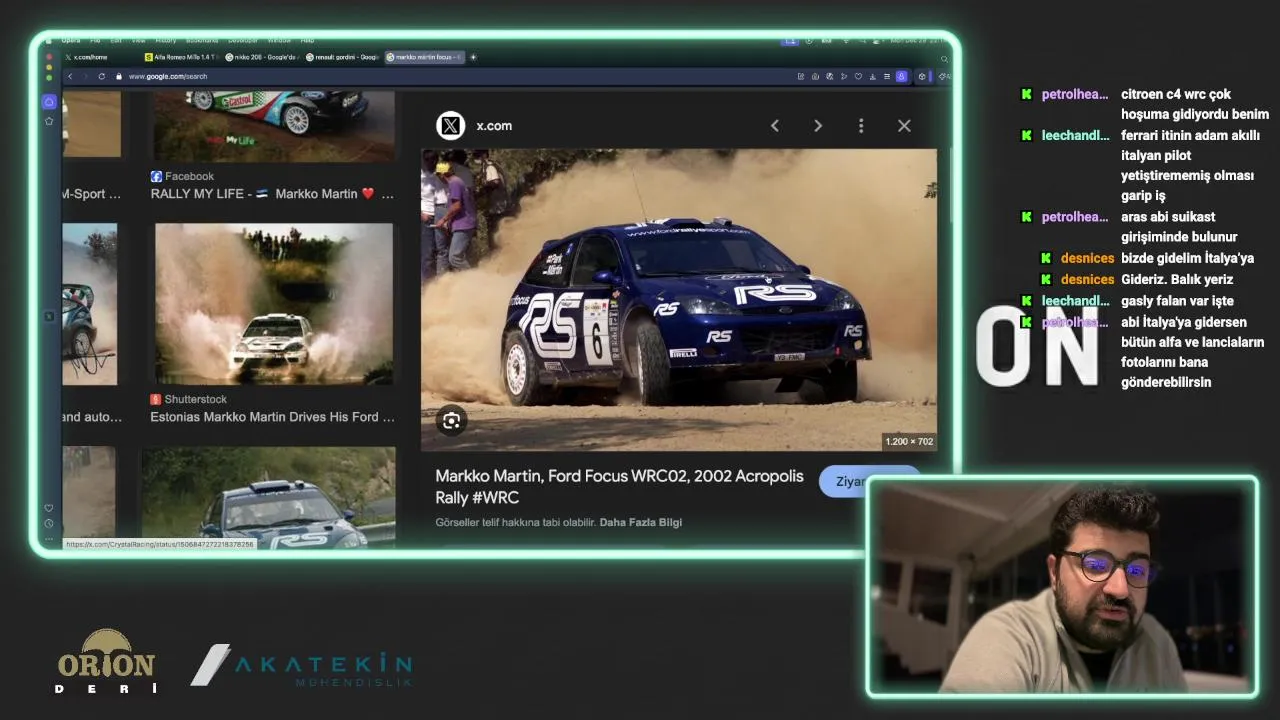Open the downloads icon in toolbar
The image size is (1280, 720).
873,76
